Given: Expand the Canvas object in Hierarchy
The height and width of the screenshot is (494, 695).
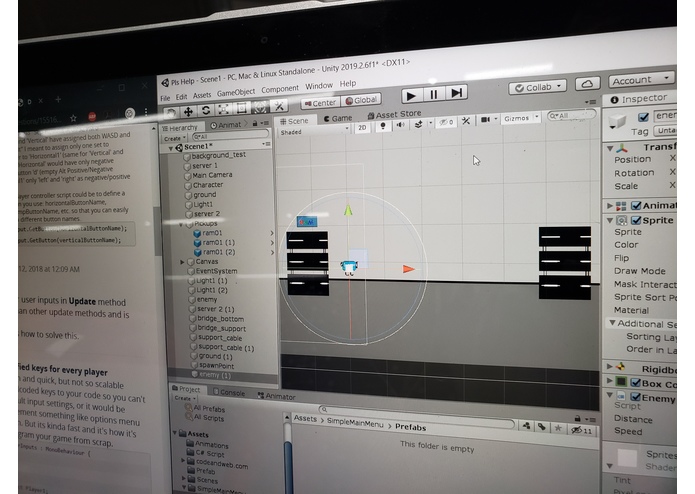Looking at the screenshot, I should (x=182, y=262).
